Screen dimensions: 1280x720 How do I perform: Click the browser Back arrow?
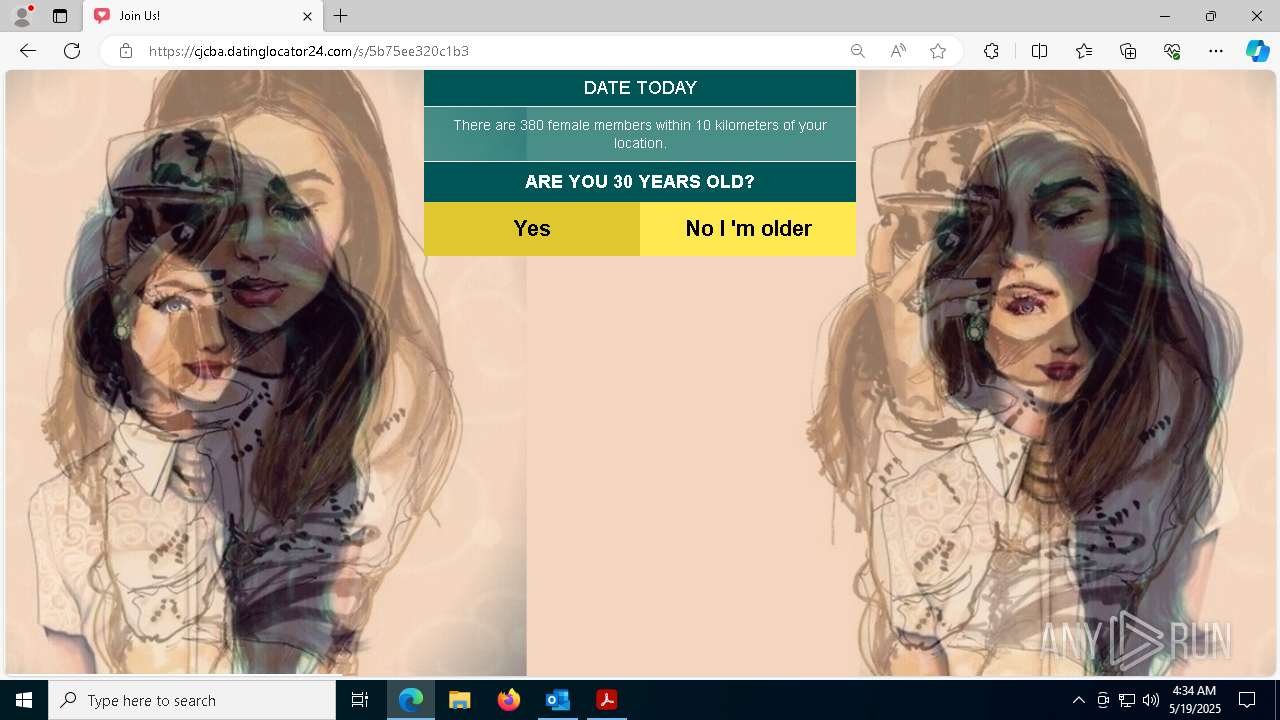coord(28,51)
